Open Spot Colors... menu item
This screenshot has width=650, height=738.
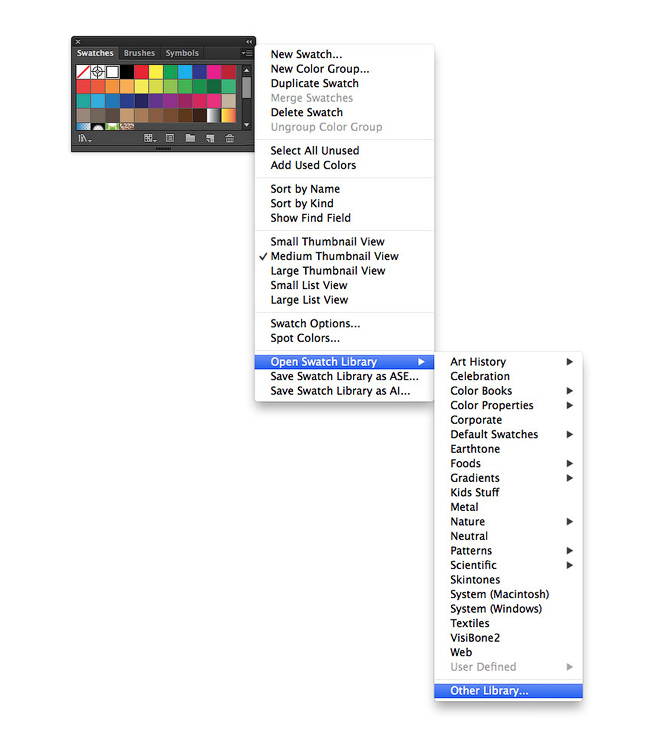coord(344,338)
